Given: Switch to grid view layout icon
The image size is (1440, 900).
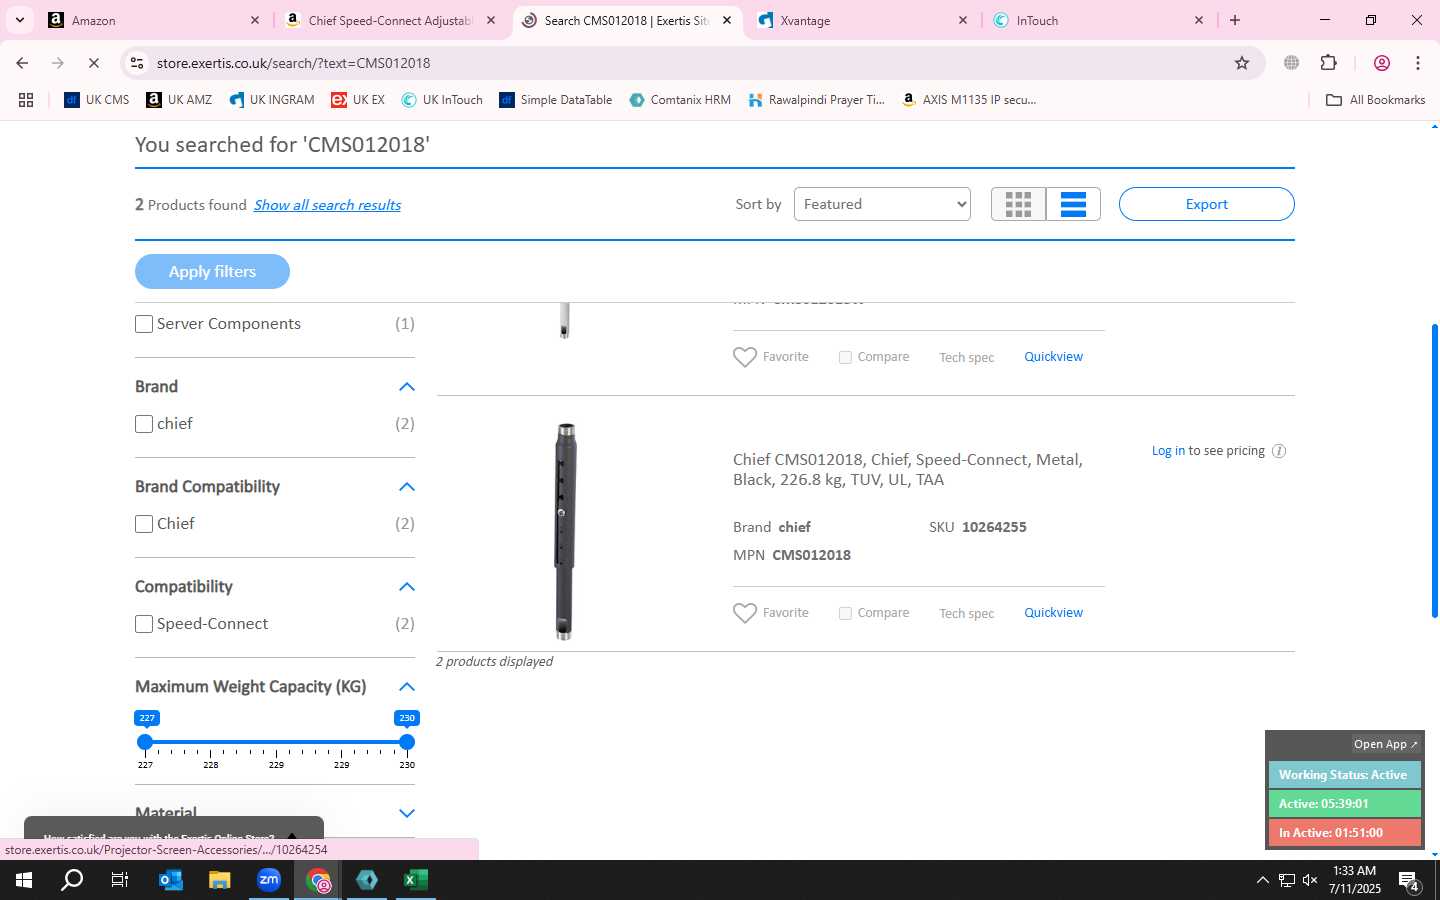Looking at the screenshot, I should pos(1018,204).
